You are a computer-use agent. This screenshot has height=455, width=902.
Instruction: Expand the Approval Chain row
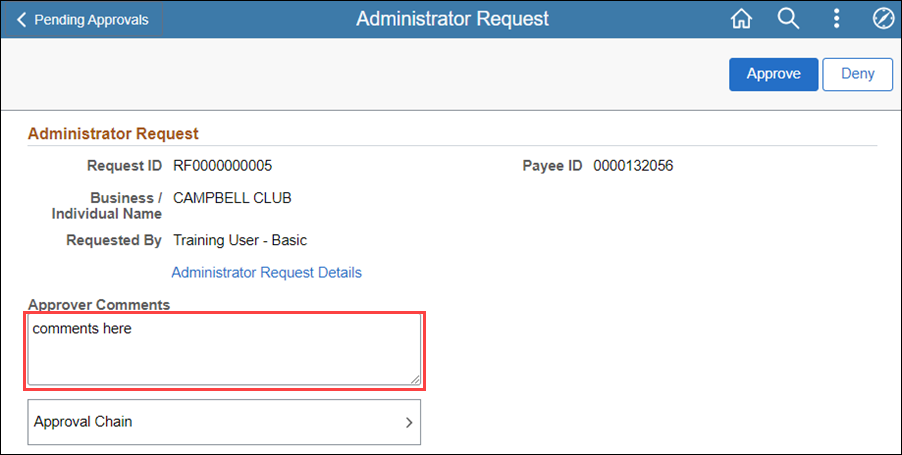click(x=224, y=422)
